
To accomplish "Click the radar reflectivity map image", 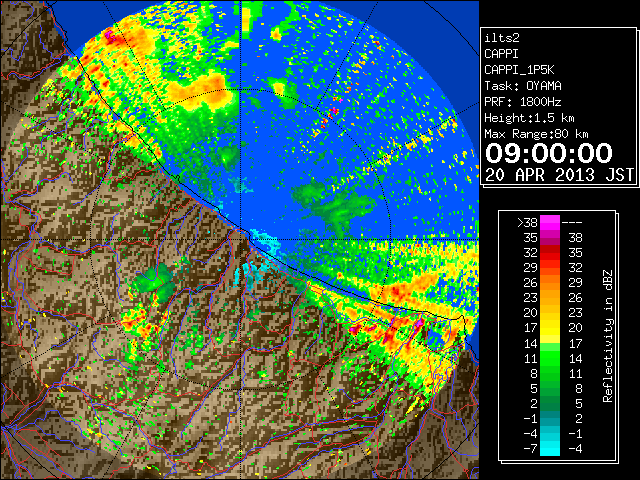I will tap(240, 240).
